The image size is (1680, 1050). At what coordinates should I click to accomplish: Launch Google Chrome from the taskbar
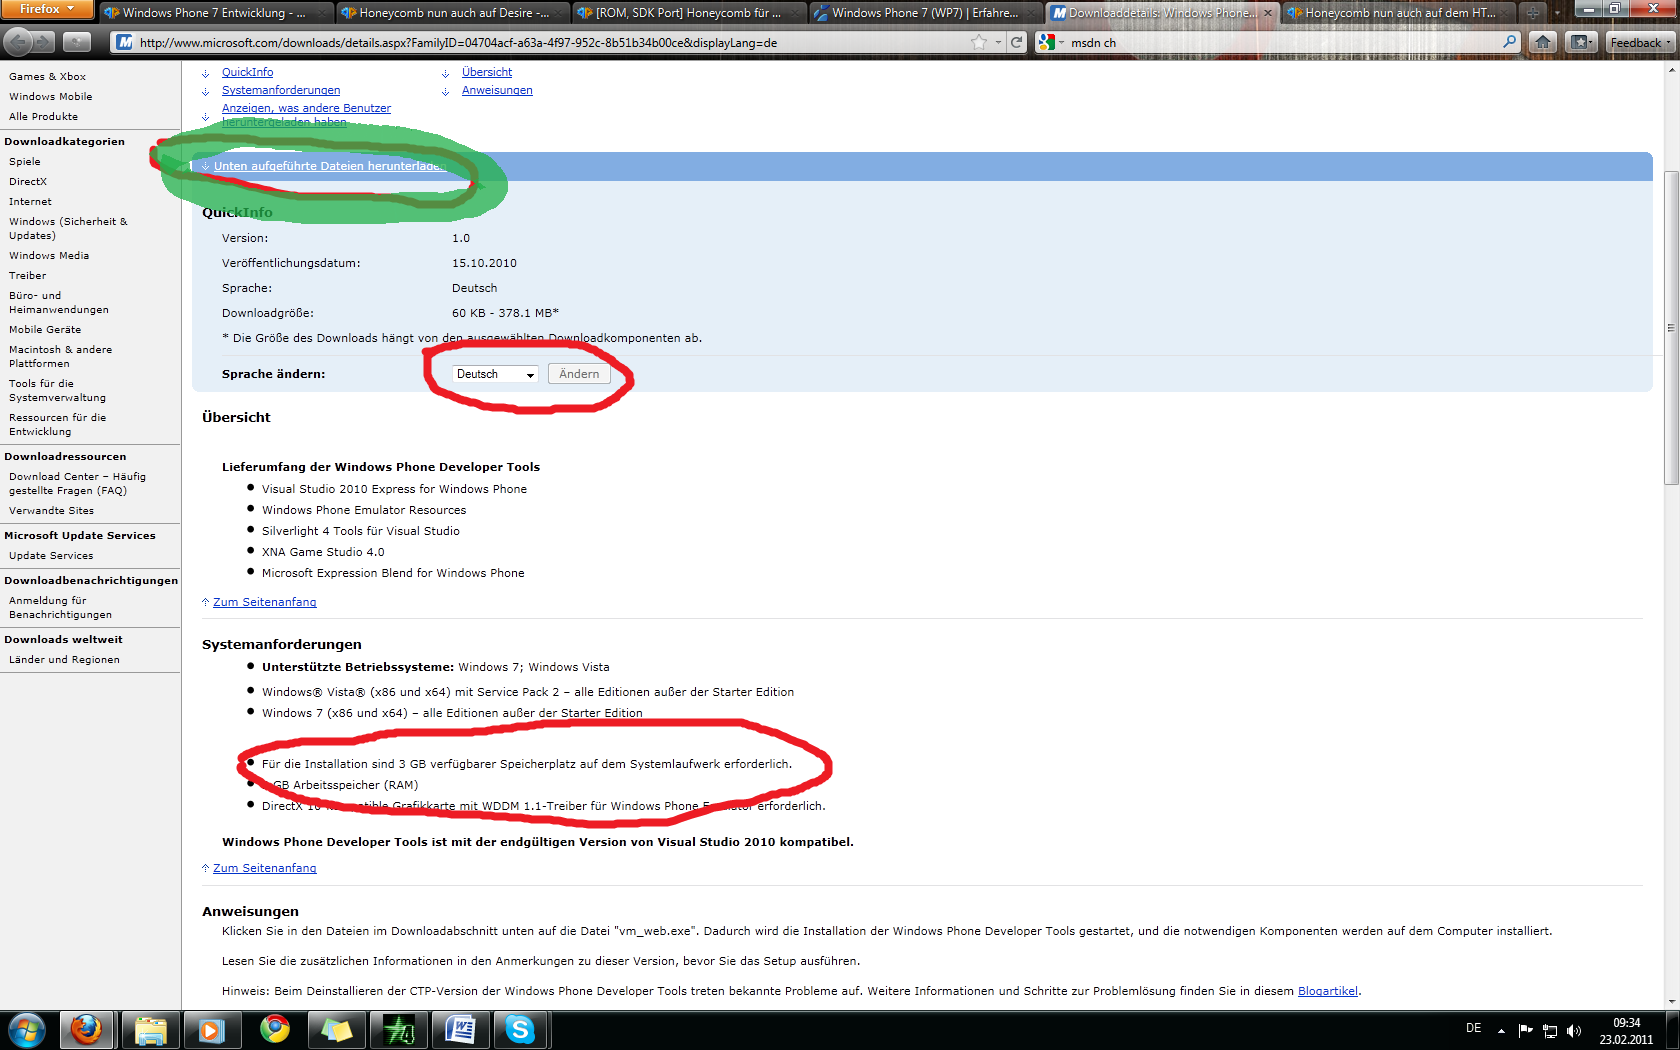(x=274, y=1029)
